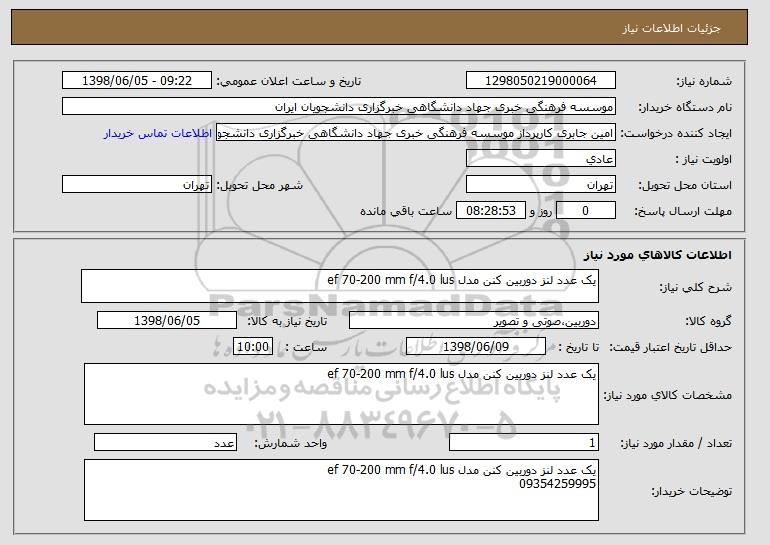Click the label مشخصات کالای مورد نیاز

tap(667, 395)
